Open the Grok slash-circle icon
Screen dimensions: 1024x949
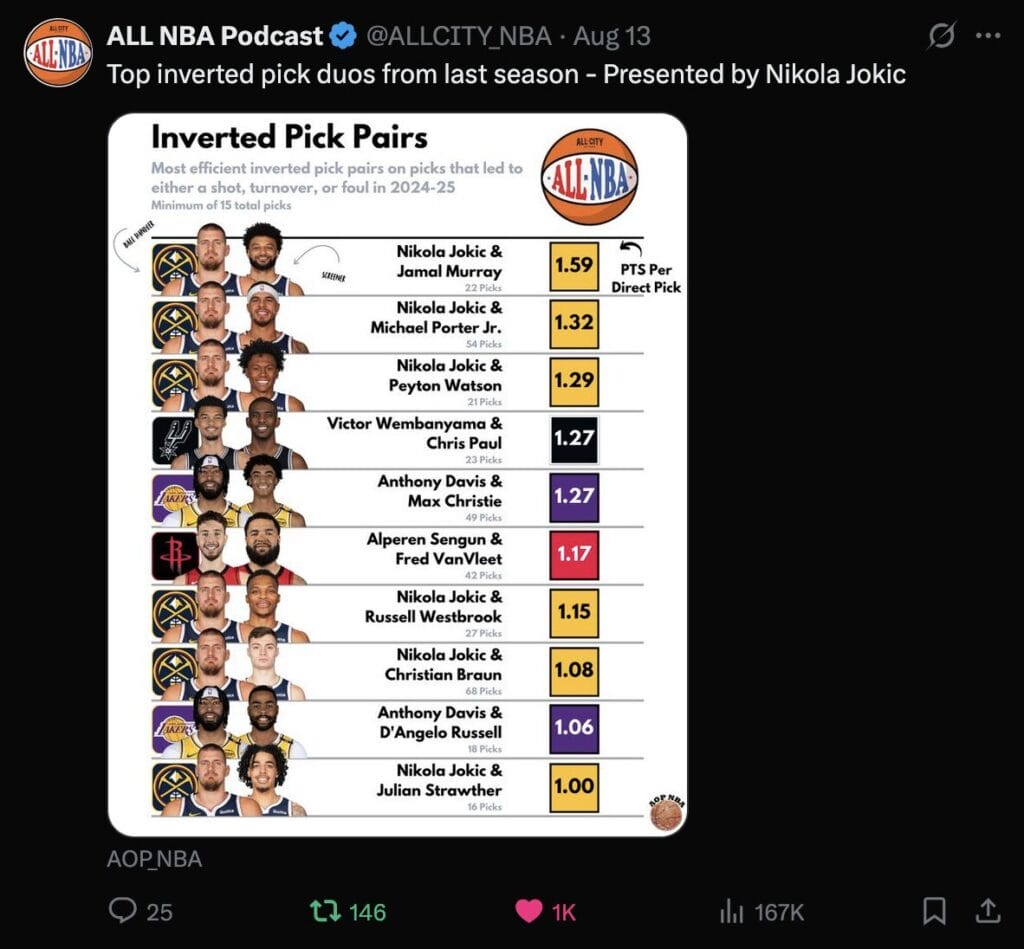point(941,35)
